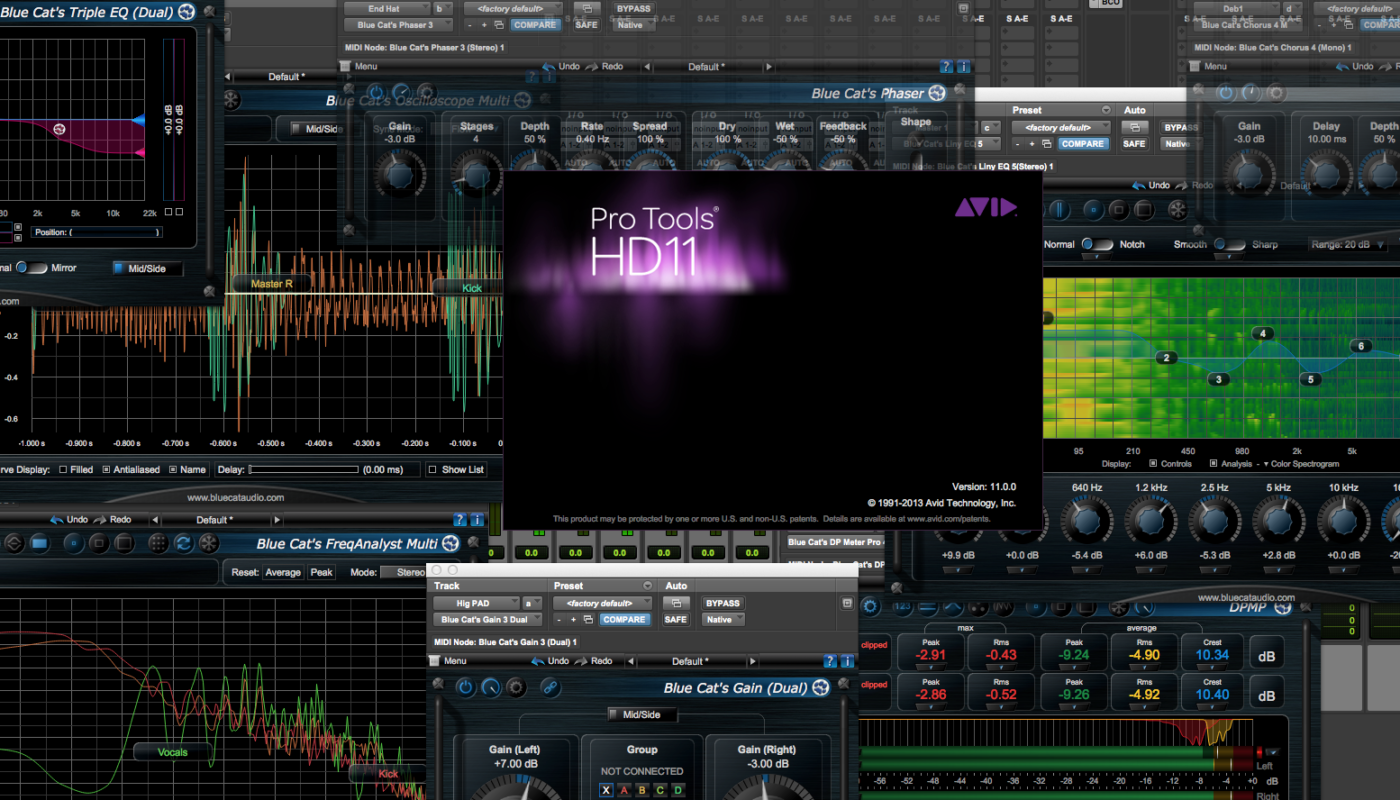The width and height of the screenshot is (1400, 800).
Task: Click paw logo in Blue Cat's Phaser title
Action: point(937,93)
